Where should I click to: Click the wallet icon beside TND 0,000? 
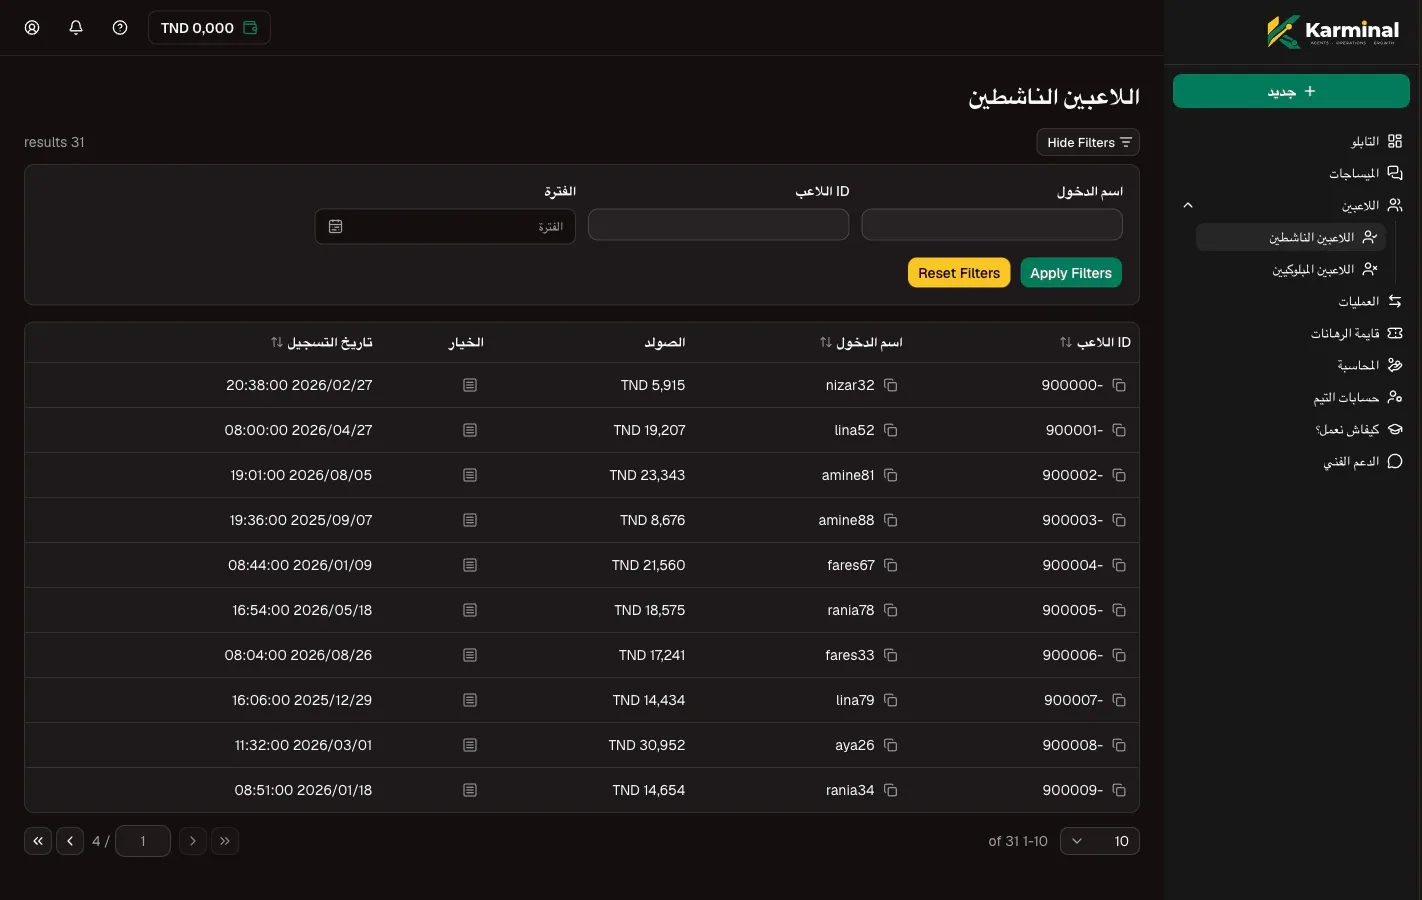pos(250,28)
